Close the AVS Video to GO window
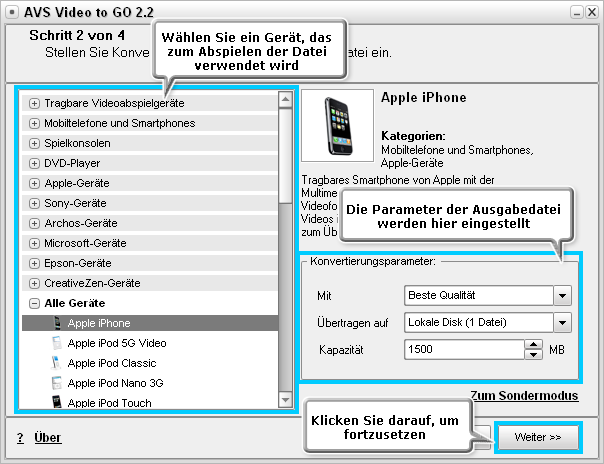This screenshot has width=604, height=464. pyautogui.click(x=591, y=12)
